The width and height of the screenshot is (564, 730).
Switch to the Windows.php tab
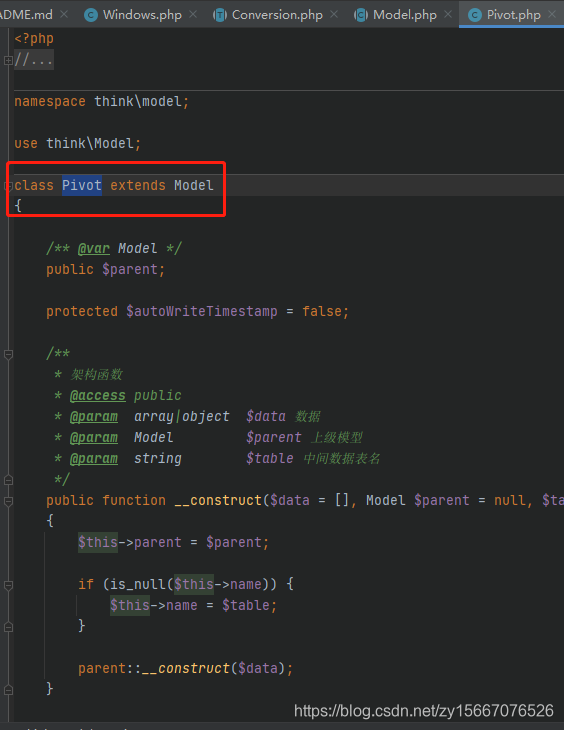[x=142, y=15]
